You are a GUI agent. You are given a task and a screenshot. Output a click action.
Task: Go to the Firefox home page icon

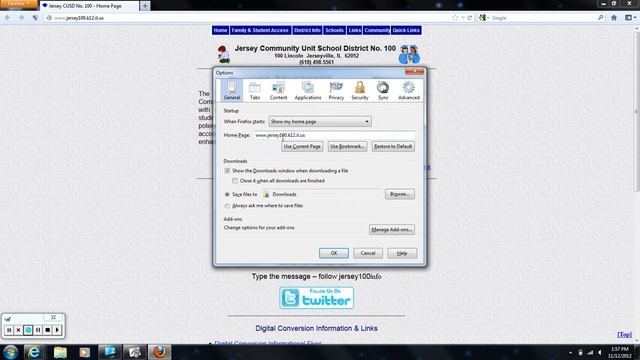tap(614, 18)
